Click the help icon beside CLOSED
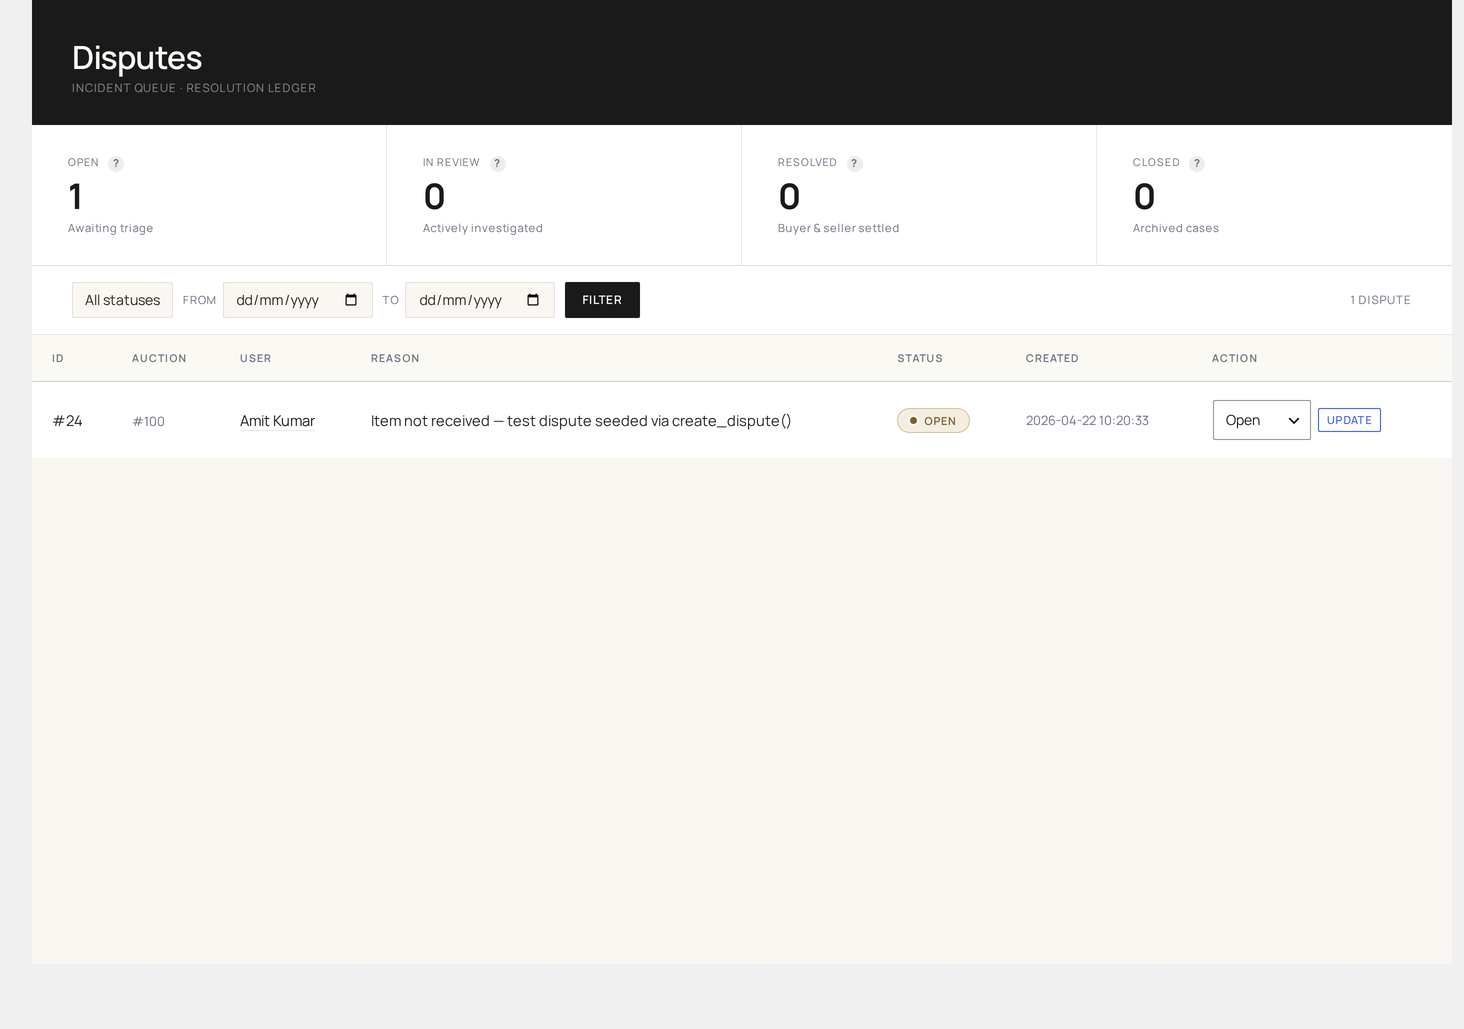 [x=1196, y=163]
